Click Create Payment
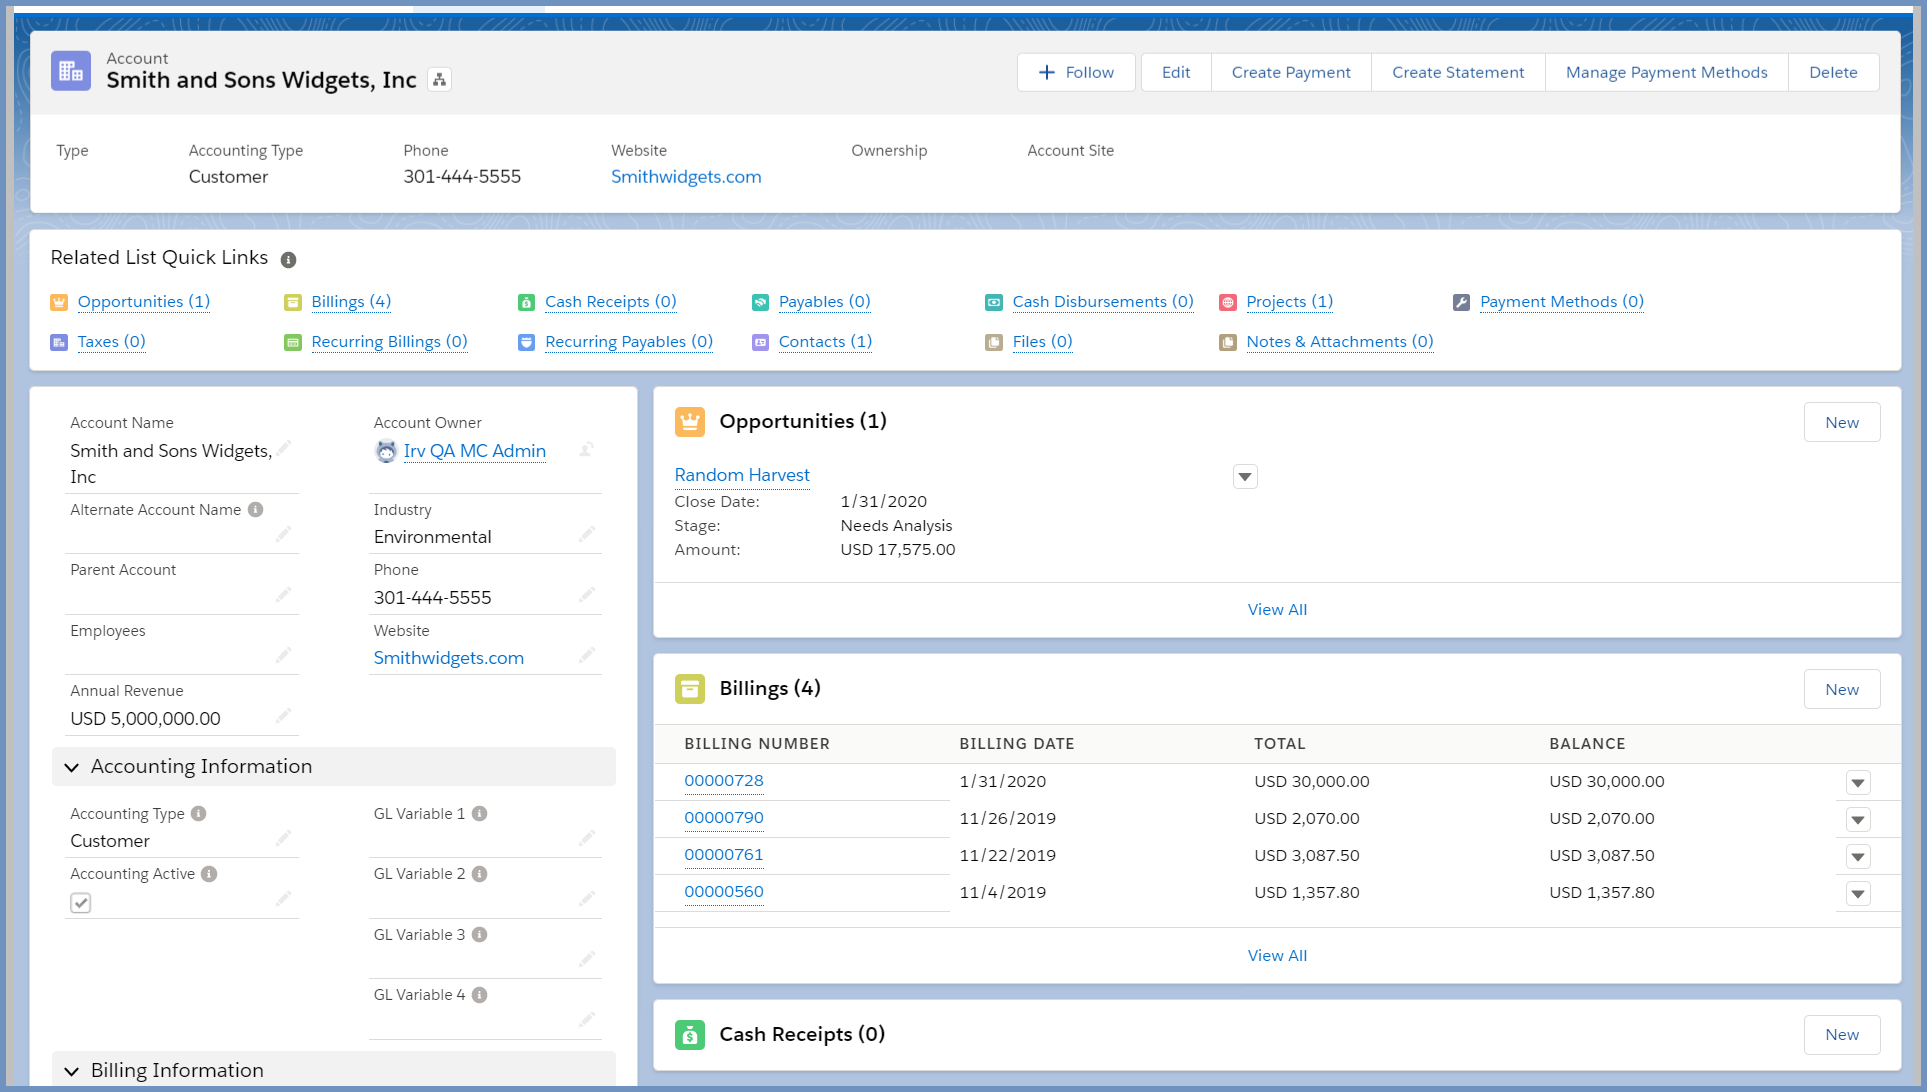This screenshot has width=1927, height=1092. 1291,72
